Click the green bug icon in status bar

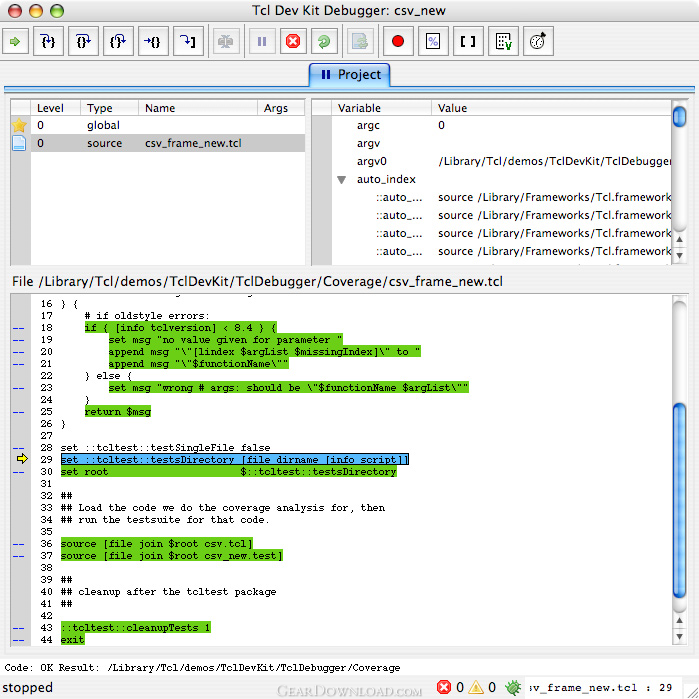pos(513,687)
